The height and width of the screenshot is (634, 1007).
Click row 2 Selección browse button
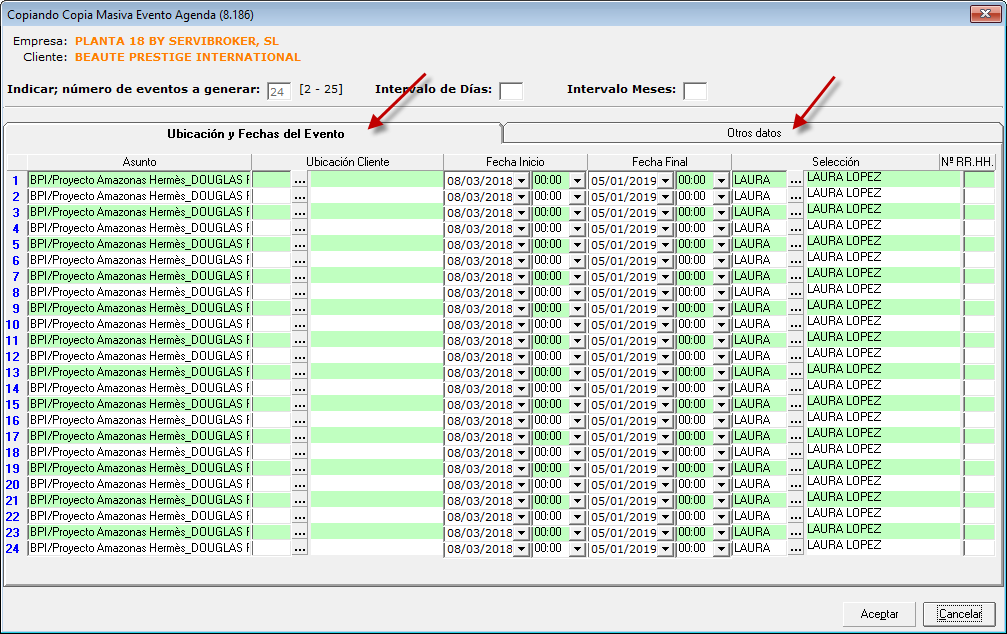tap(796, 197)
